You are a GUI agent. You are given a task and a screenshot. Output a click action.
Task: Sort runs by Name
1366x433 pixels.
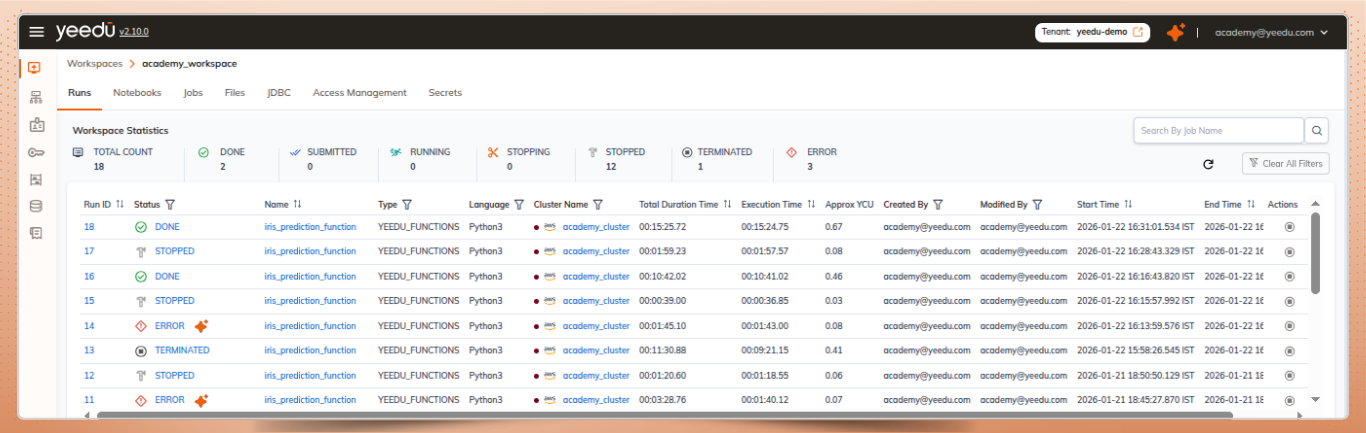point(297,204)
